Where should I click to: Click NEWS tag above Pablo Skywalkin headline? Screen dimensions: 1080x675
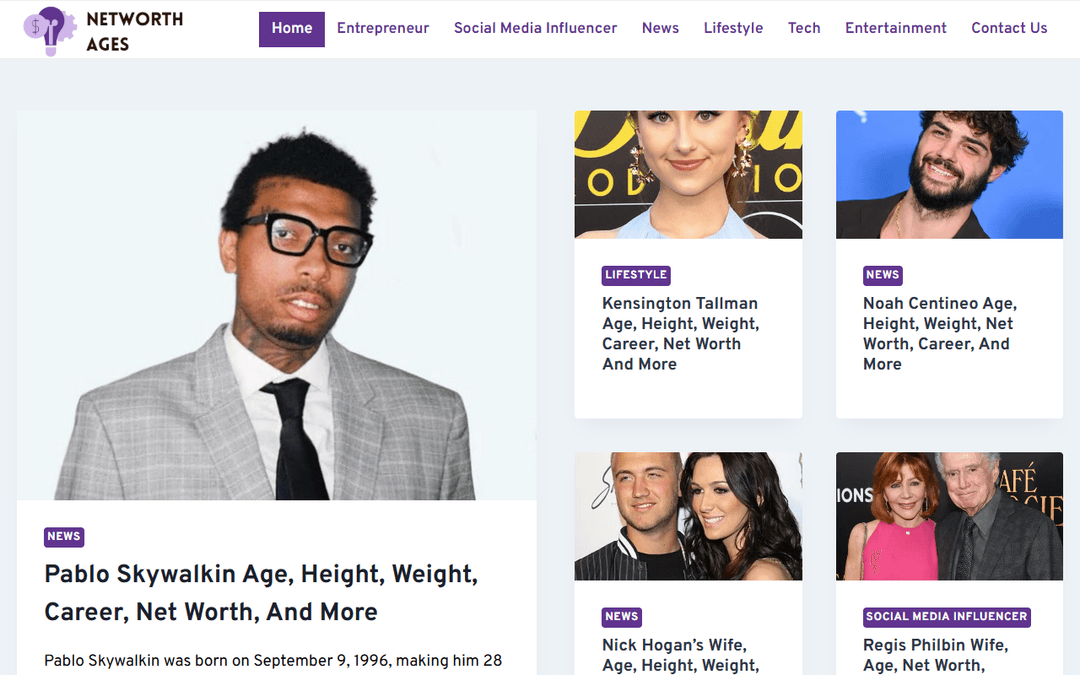(64, 537)
